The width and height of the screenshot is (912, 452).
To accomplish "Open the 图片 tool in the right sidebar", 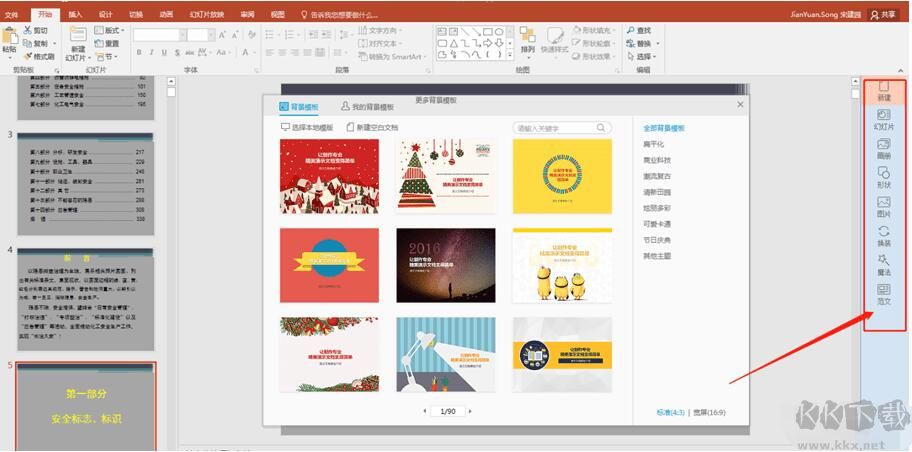I will pos(883,206).
